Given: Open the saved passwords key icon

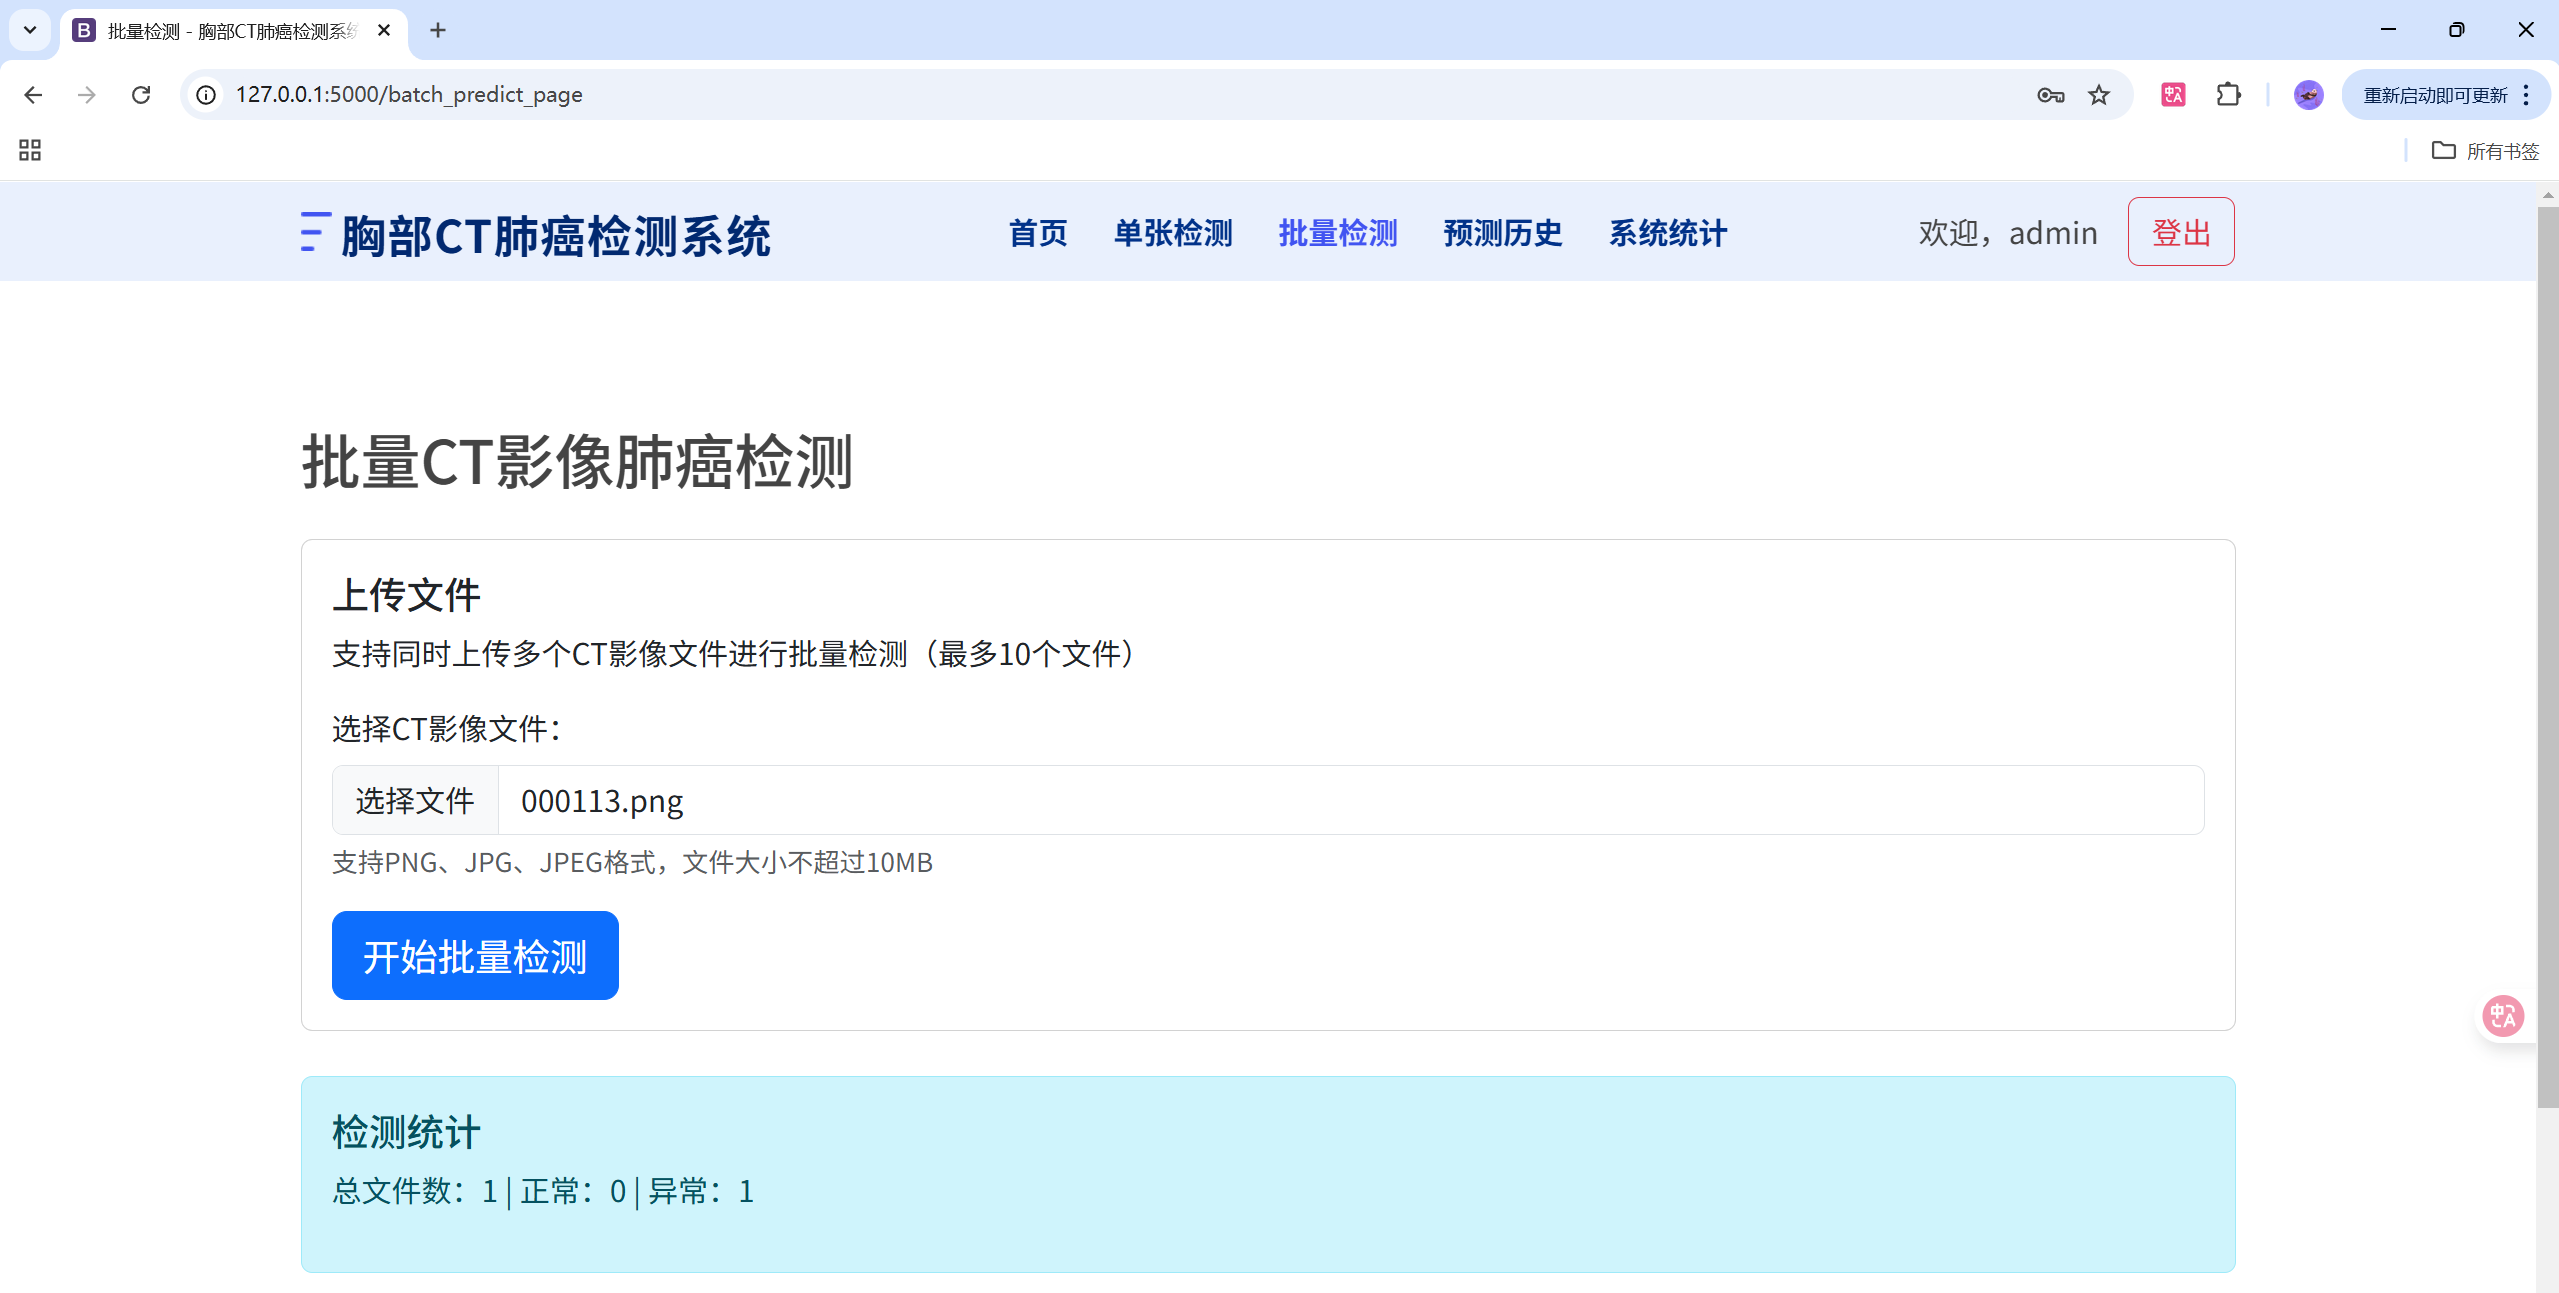Looking at the screenshot, I should [2050, 95].
